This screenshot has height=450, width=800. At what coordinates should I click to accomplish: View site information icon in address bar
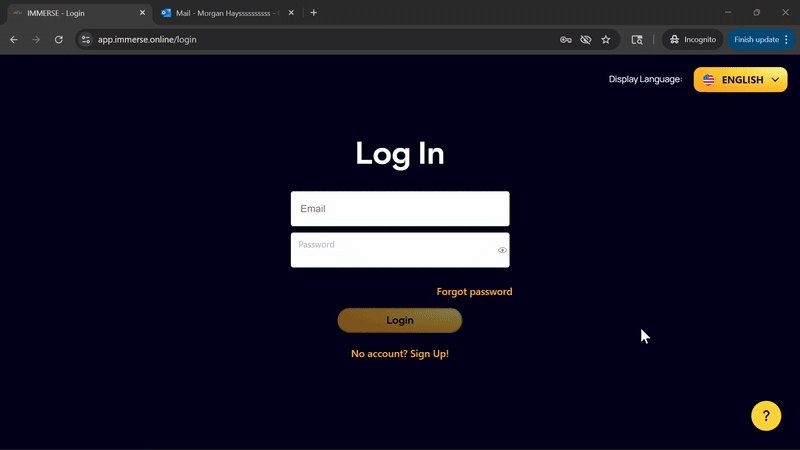coord(86,39)
